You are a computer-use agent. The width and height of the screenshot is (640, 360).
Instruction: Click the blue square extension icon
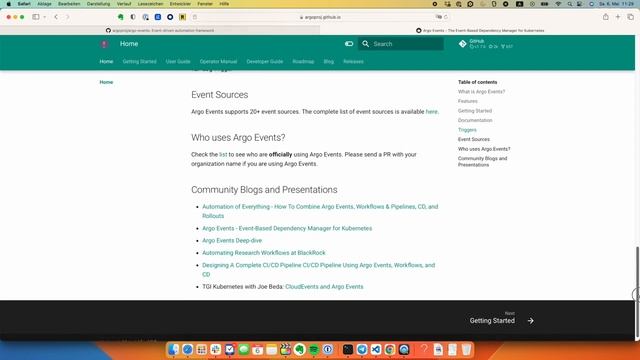tap(158, 17)
